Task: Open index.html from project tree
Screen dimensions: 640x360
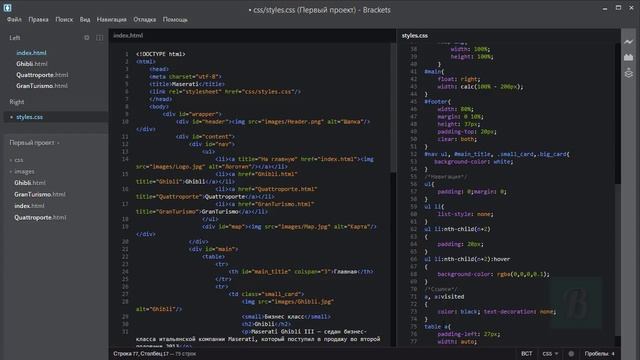Action: click(x=29, y=206)
